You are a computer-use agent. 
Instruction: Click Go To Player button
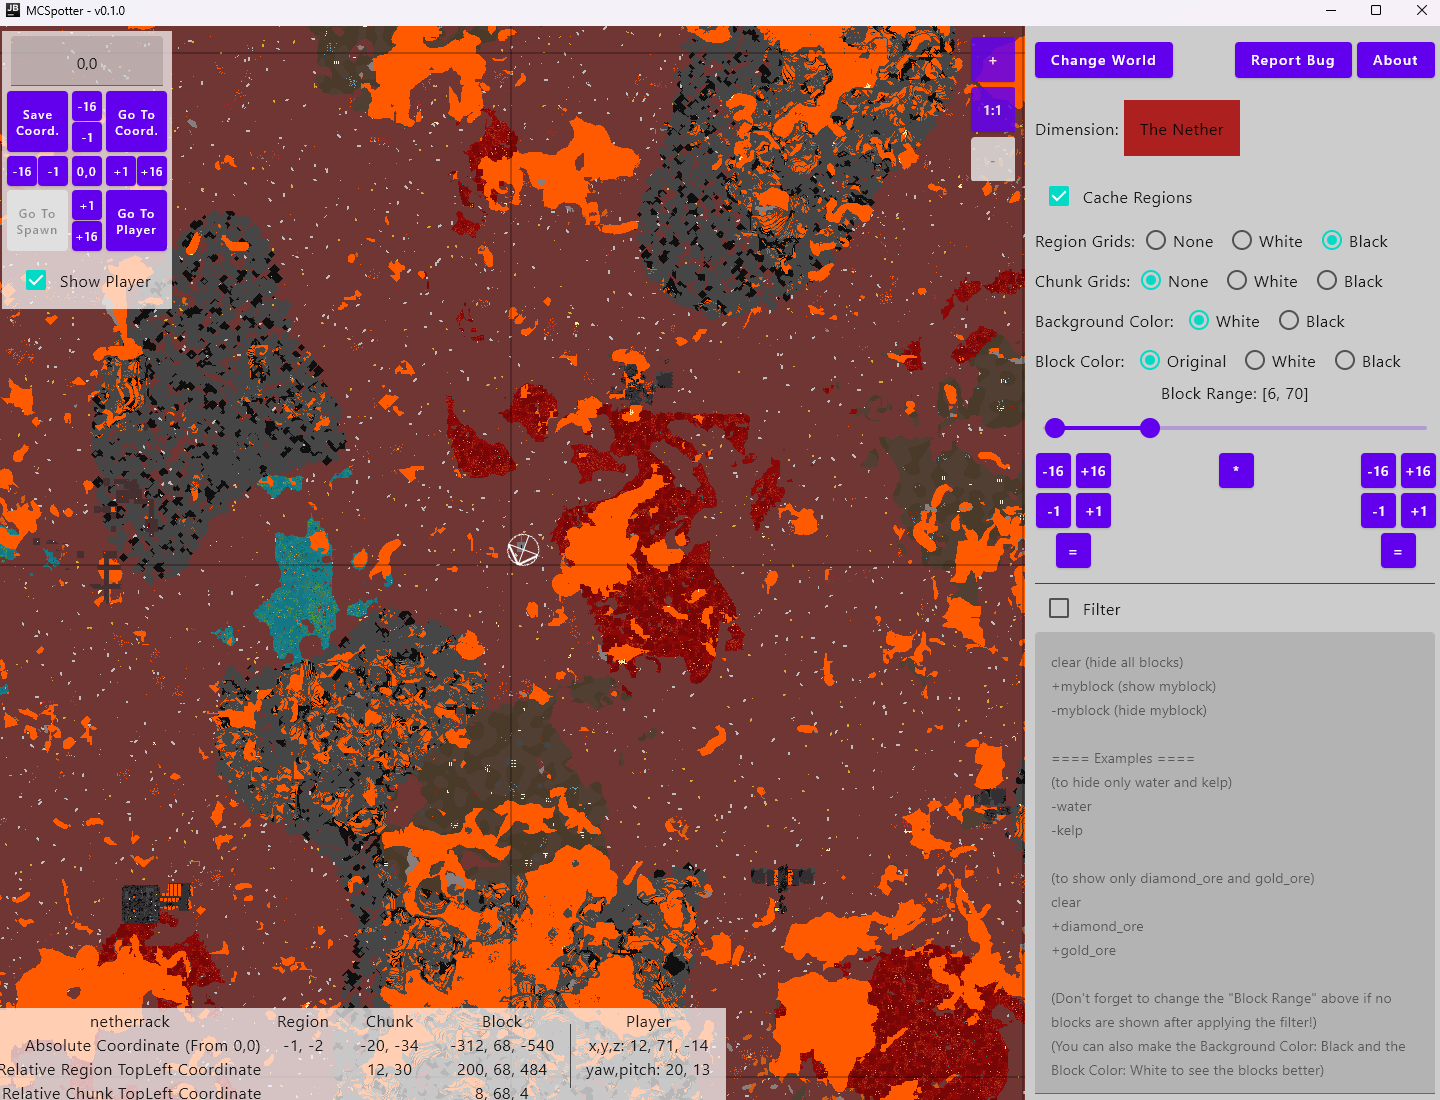pos(136,221)
